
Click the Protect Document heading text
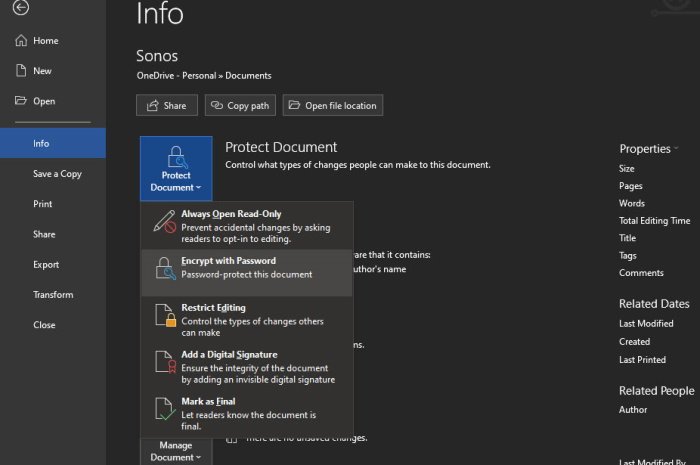(281, 147)
